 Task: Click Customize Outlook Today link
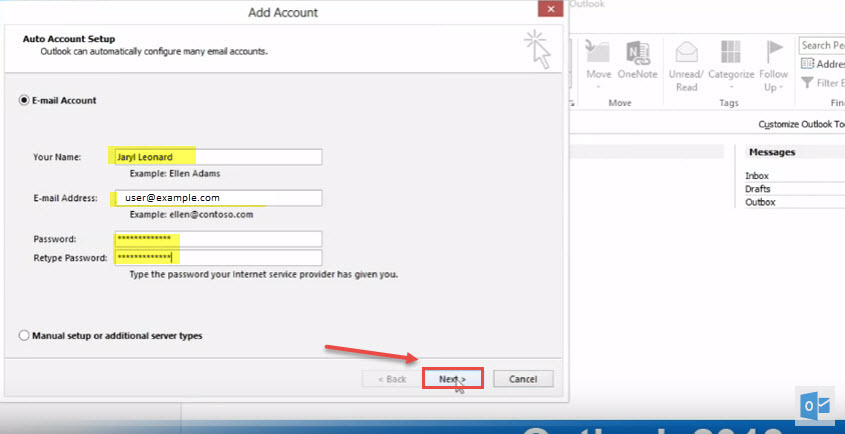tap(801, 124)
